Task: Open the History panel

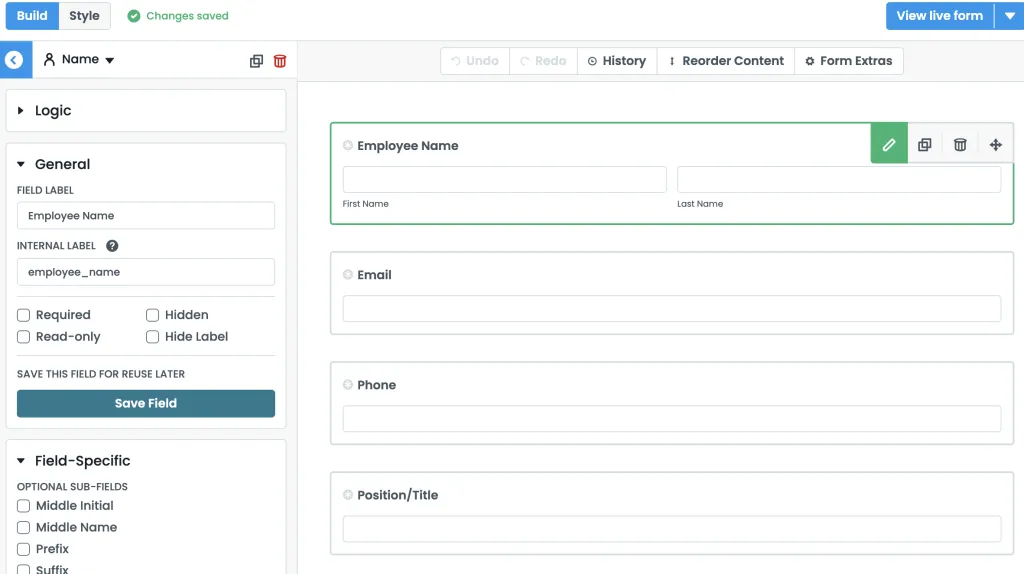Action: click(x=616, y=61)
